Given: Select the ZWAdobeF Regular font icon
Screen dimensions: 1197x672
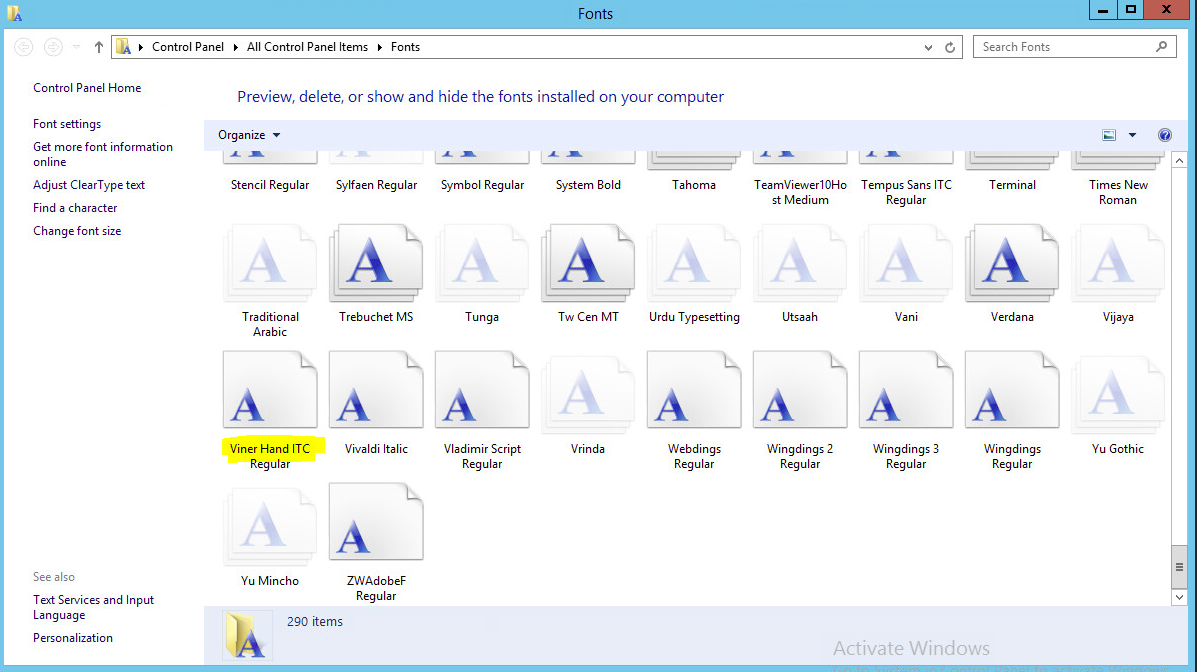Looking at the screenshot, I should click(x=376, y=522).
